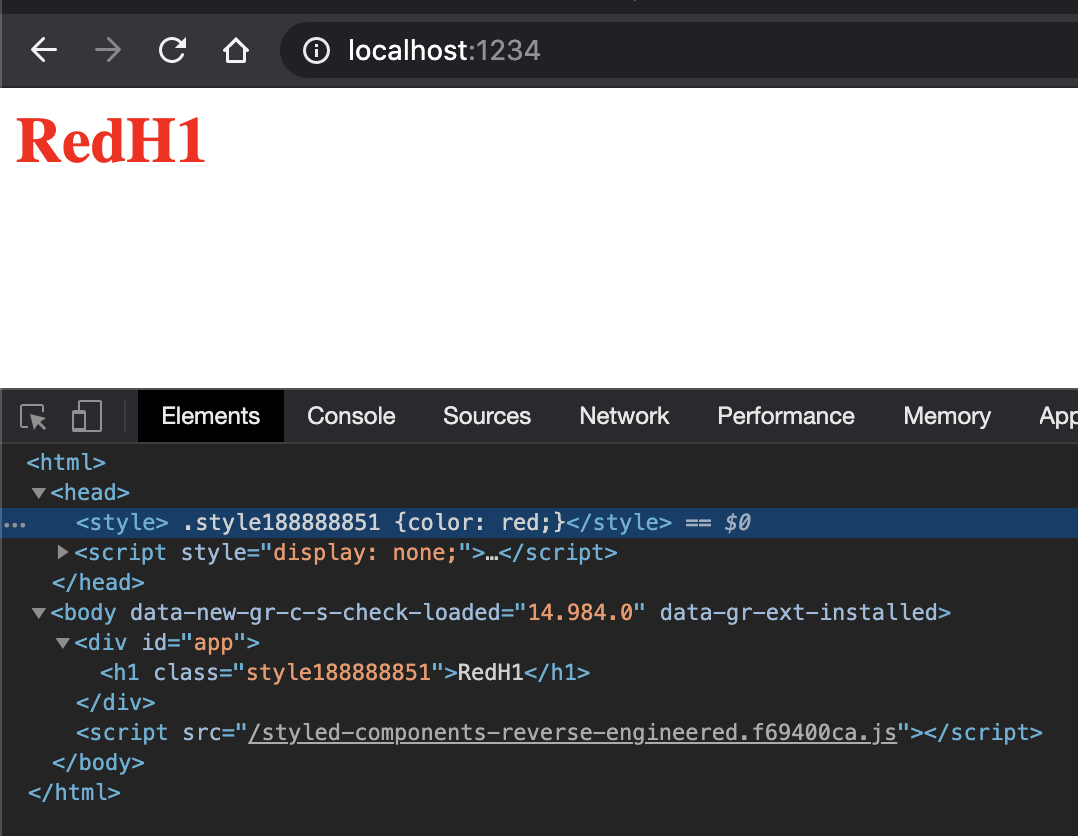Switch to the Console tab
Viewport: 1078px width, 836px height.
tap(351, 416)
